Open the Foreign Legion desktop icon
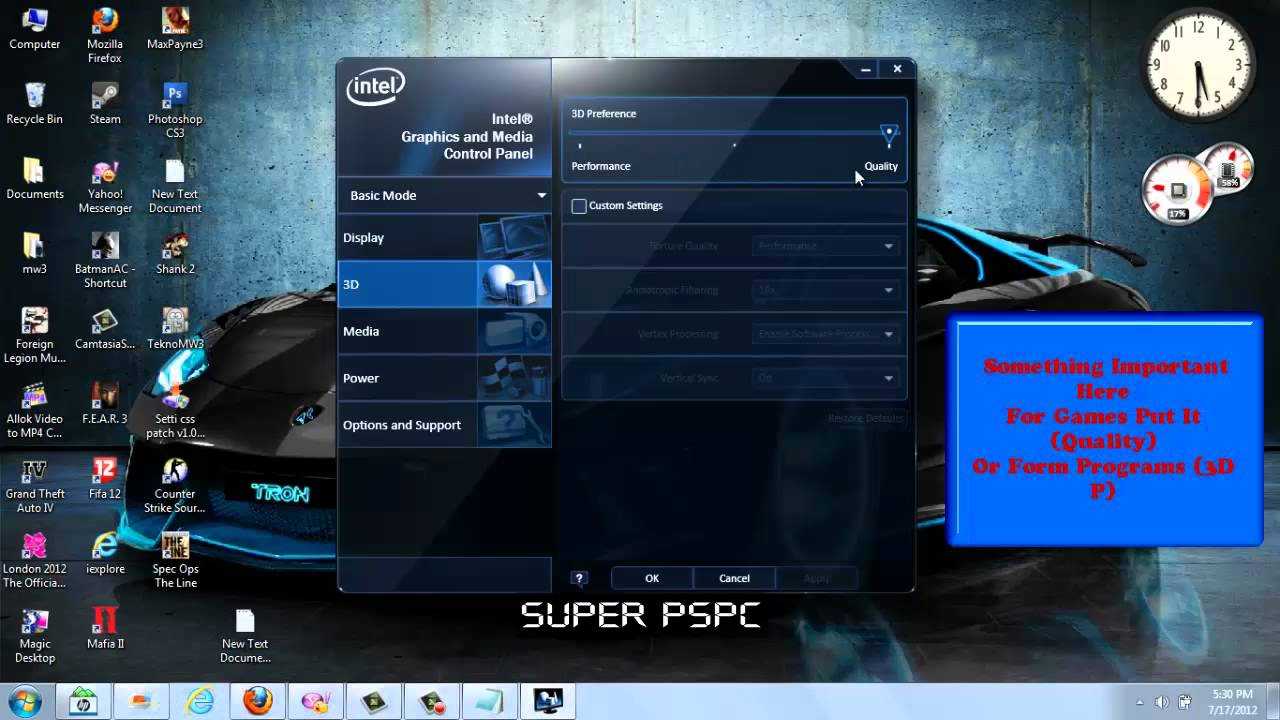The image size is (1280, 720). pyautogui.click(x=35, y=335)
